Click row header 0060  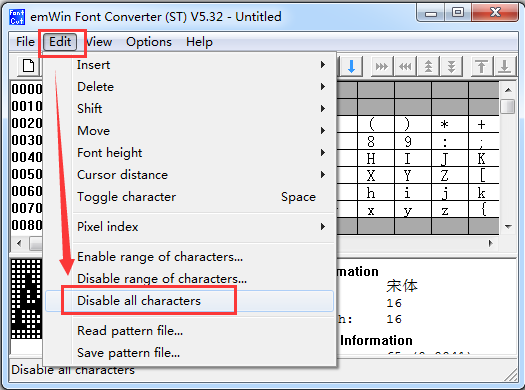coord(27,191)
